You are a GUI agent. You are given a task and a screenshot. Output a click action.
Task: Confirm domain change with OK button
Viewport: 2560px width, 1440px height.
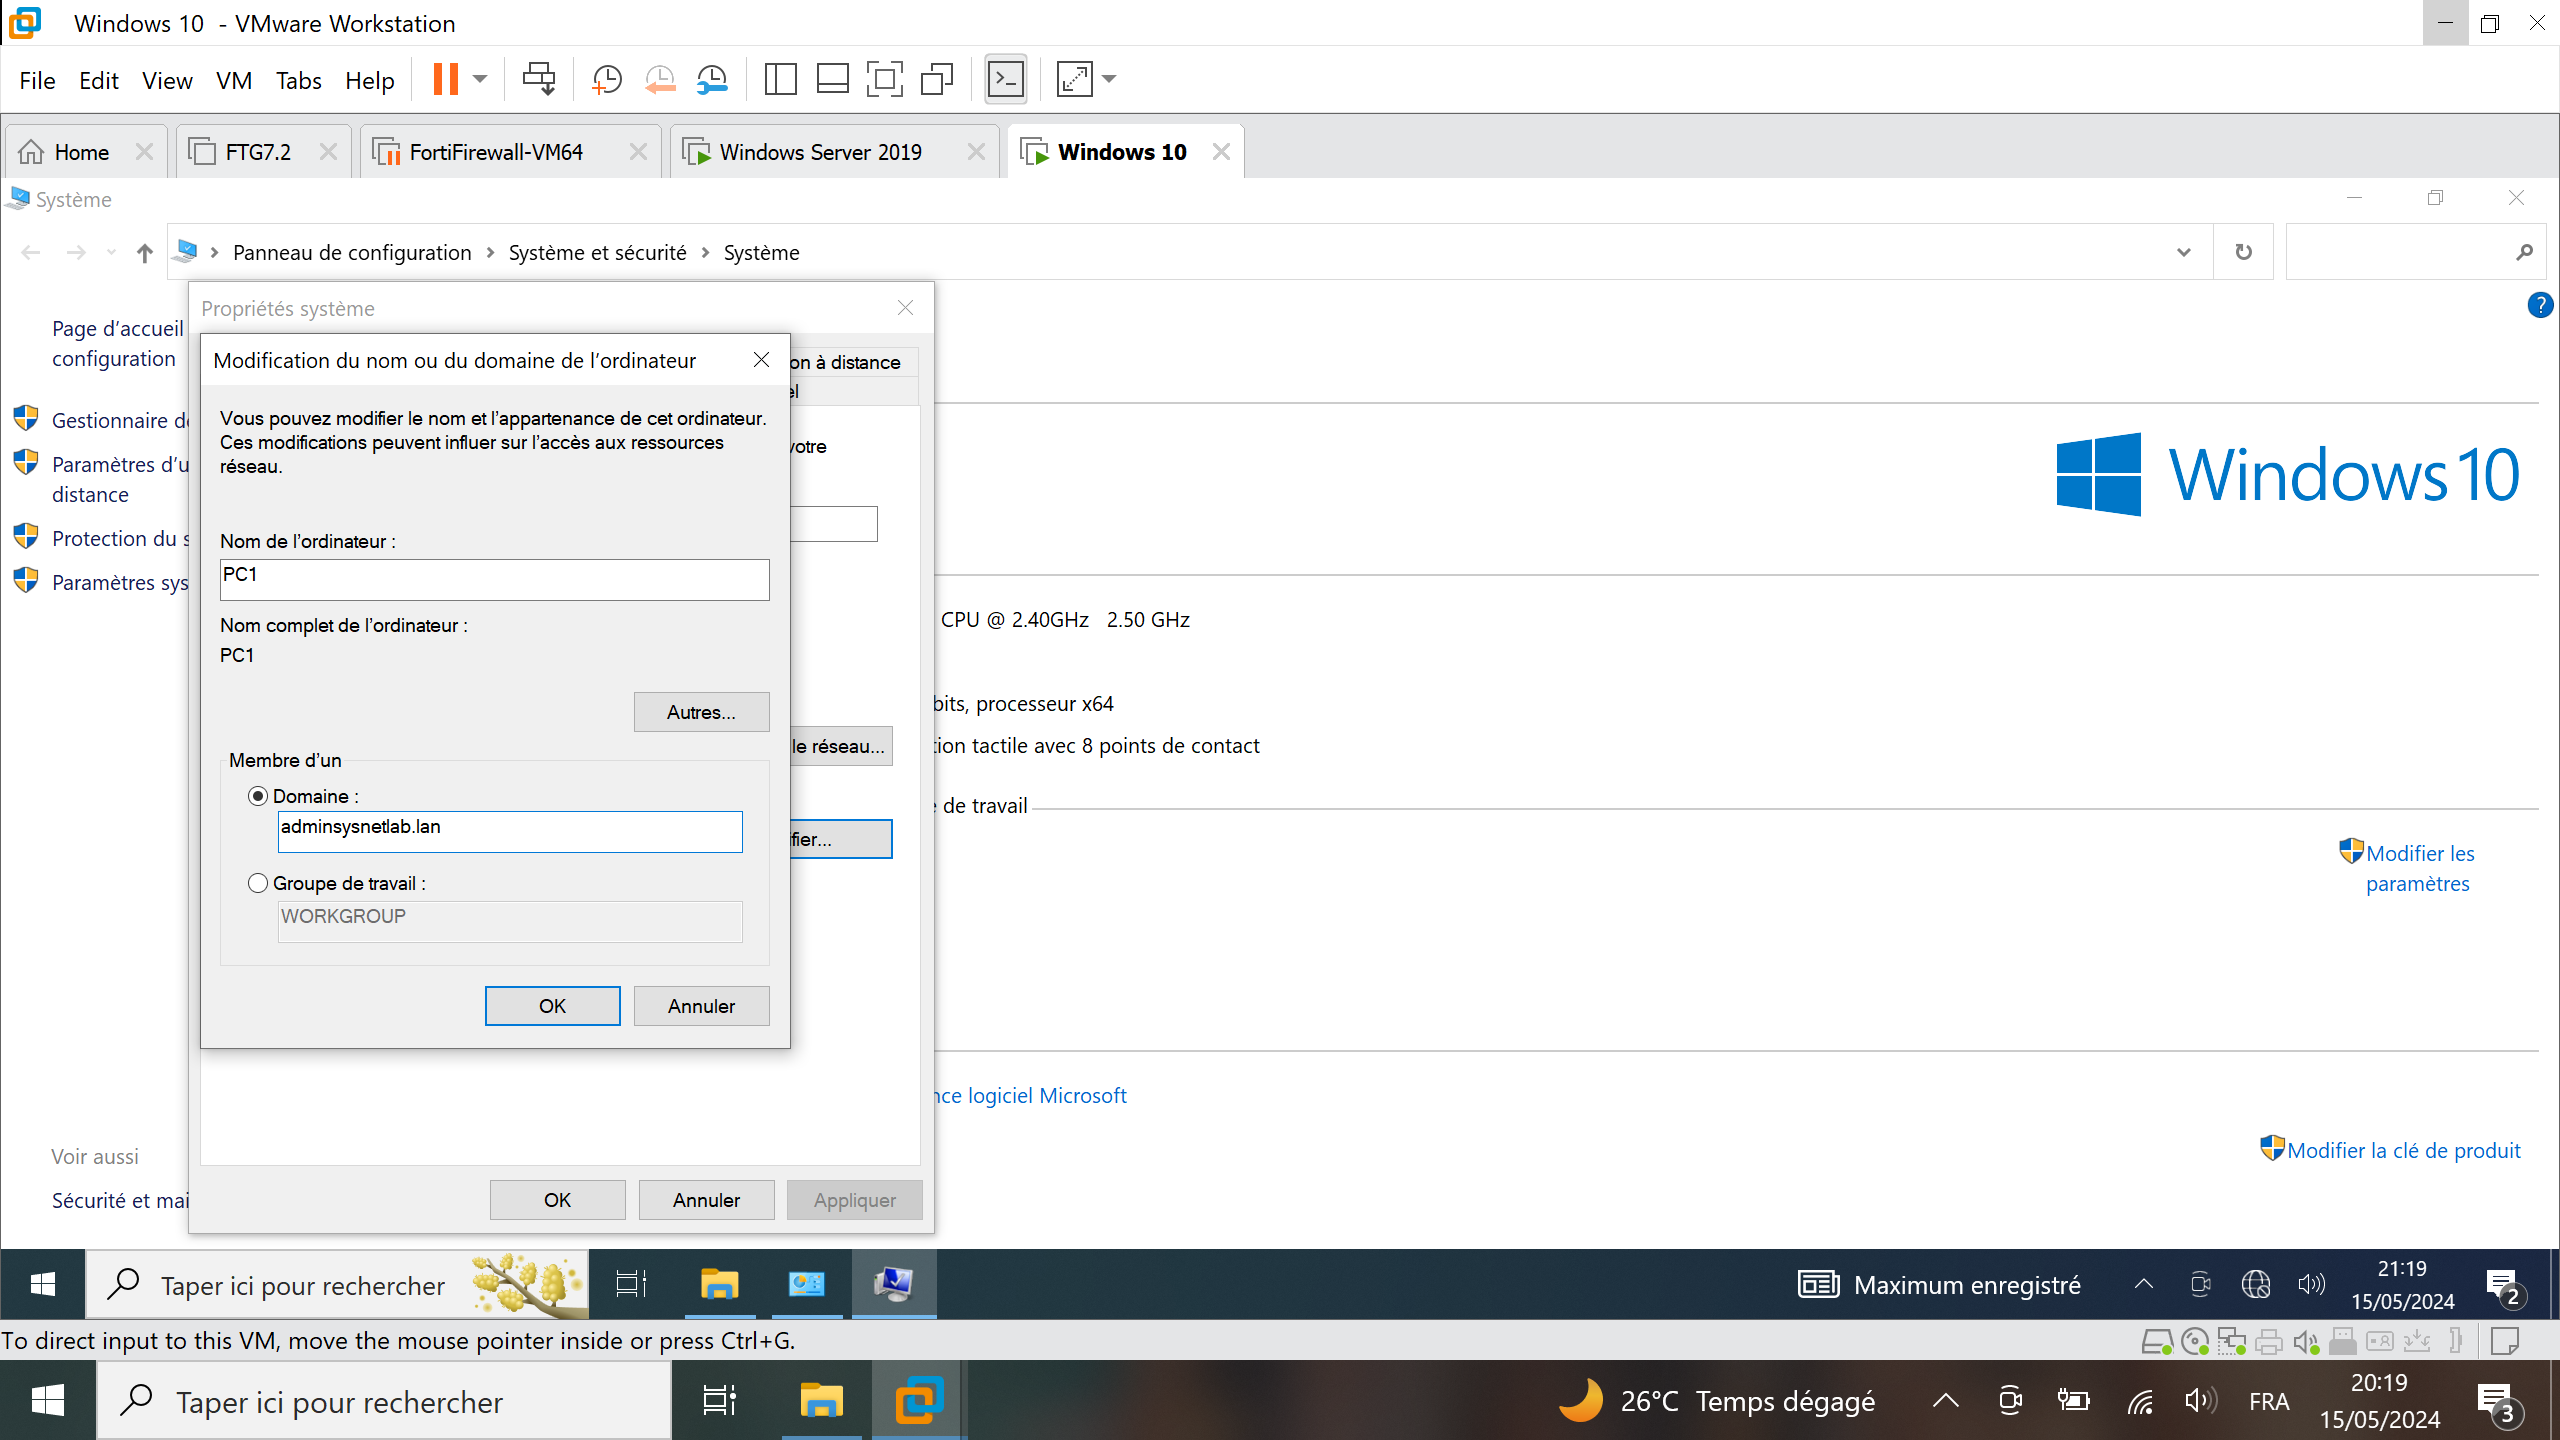click(x=552, y=1006)
